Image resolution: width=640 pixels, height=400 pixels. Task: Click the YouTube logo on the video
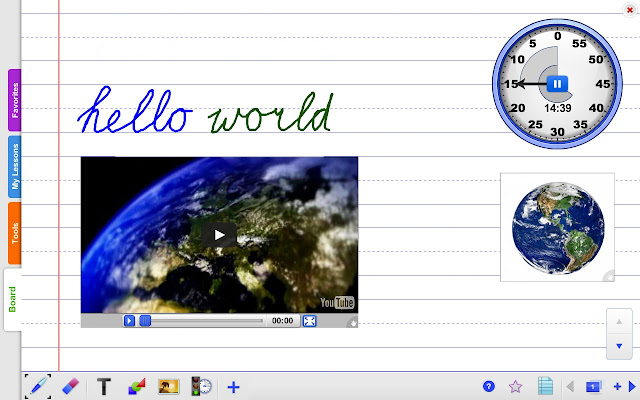337,302
